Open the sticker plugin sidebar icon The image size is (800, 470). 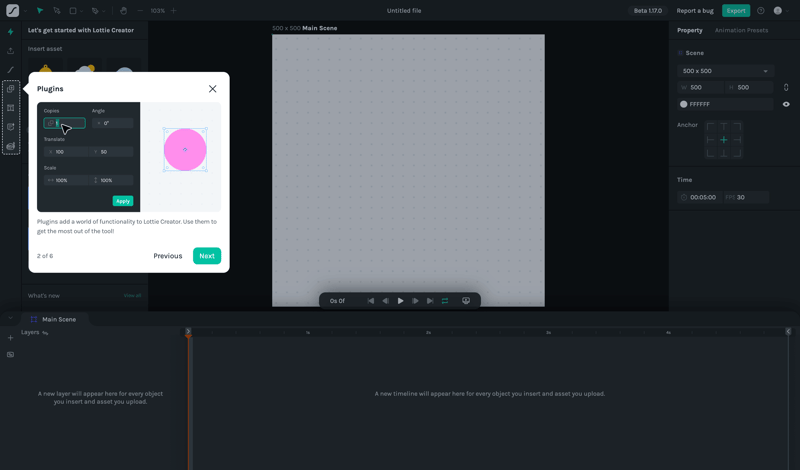coord(11,127)
